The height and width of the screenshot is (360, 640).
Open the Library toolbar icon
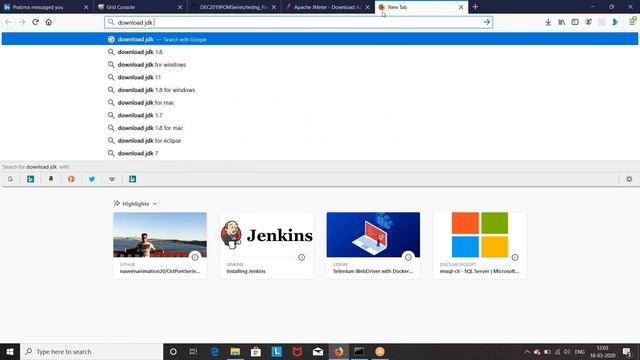pos(562,22)
